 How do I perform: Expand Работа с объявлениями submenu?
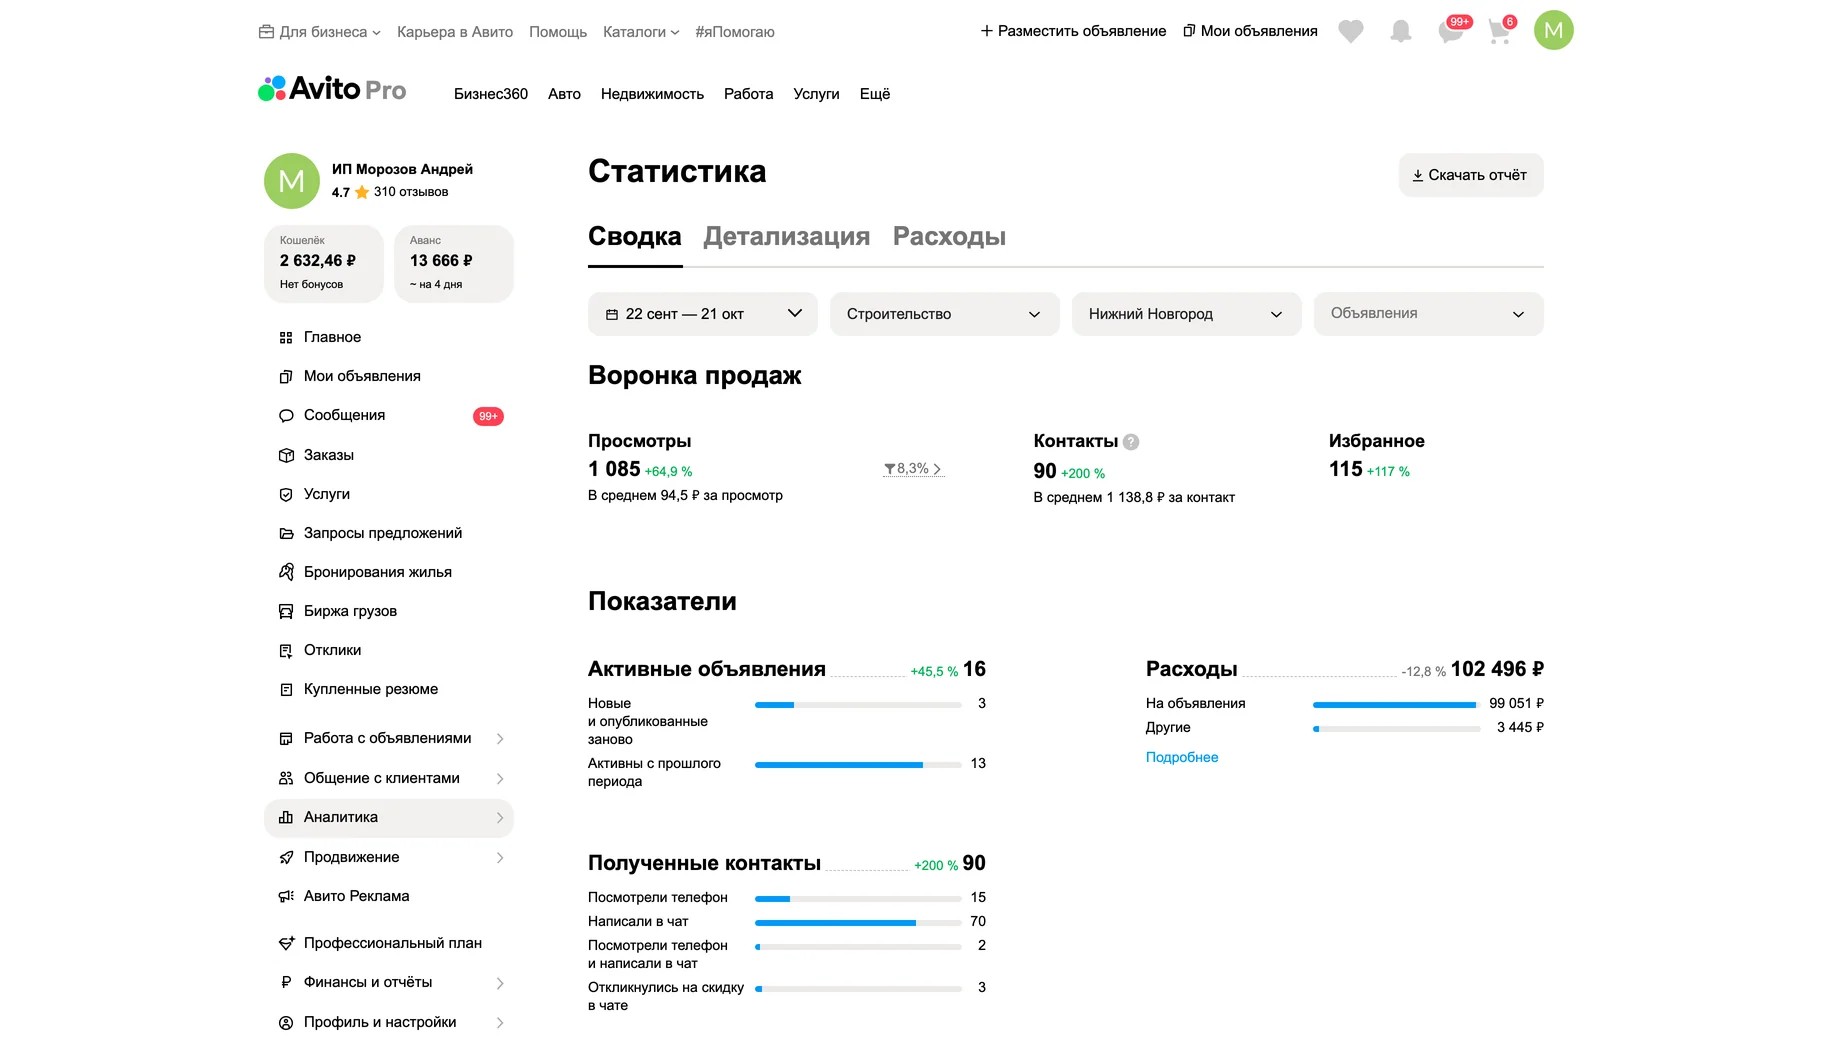tap(500, 739)
